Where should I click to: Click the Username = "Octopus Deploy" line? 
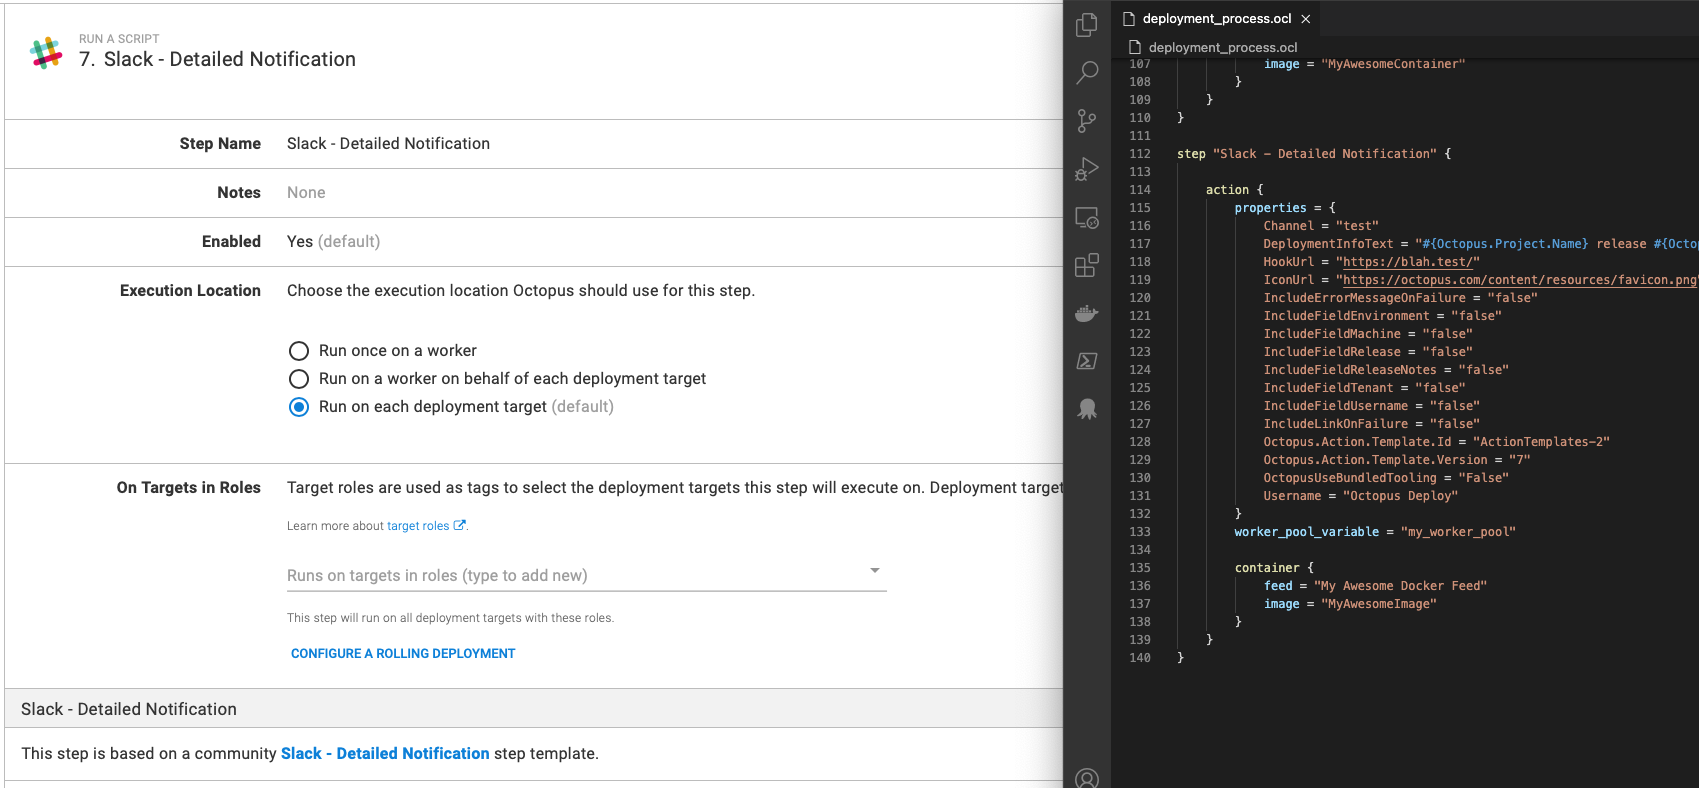[1361, 496]
